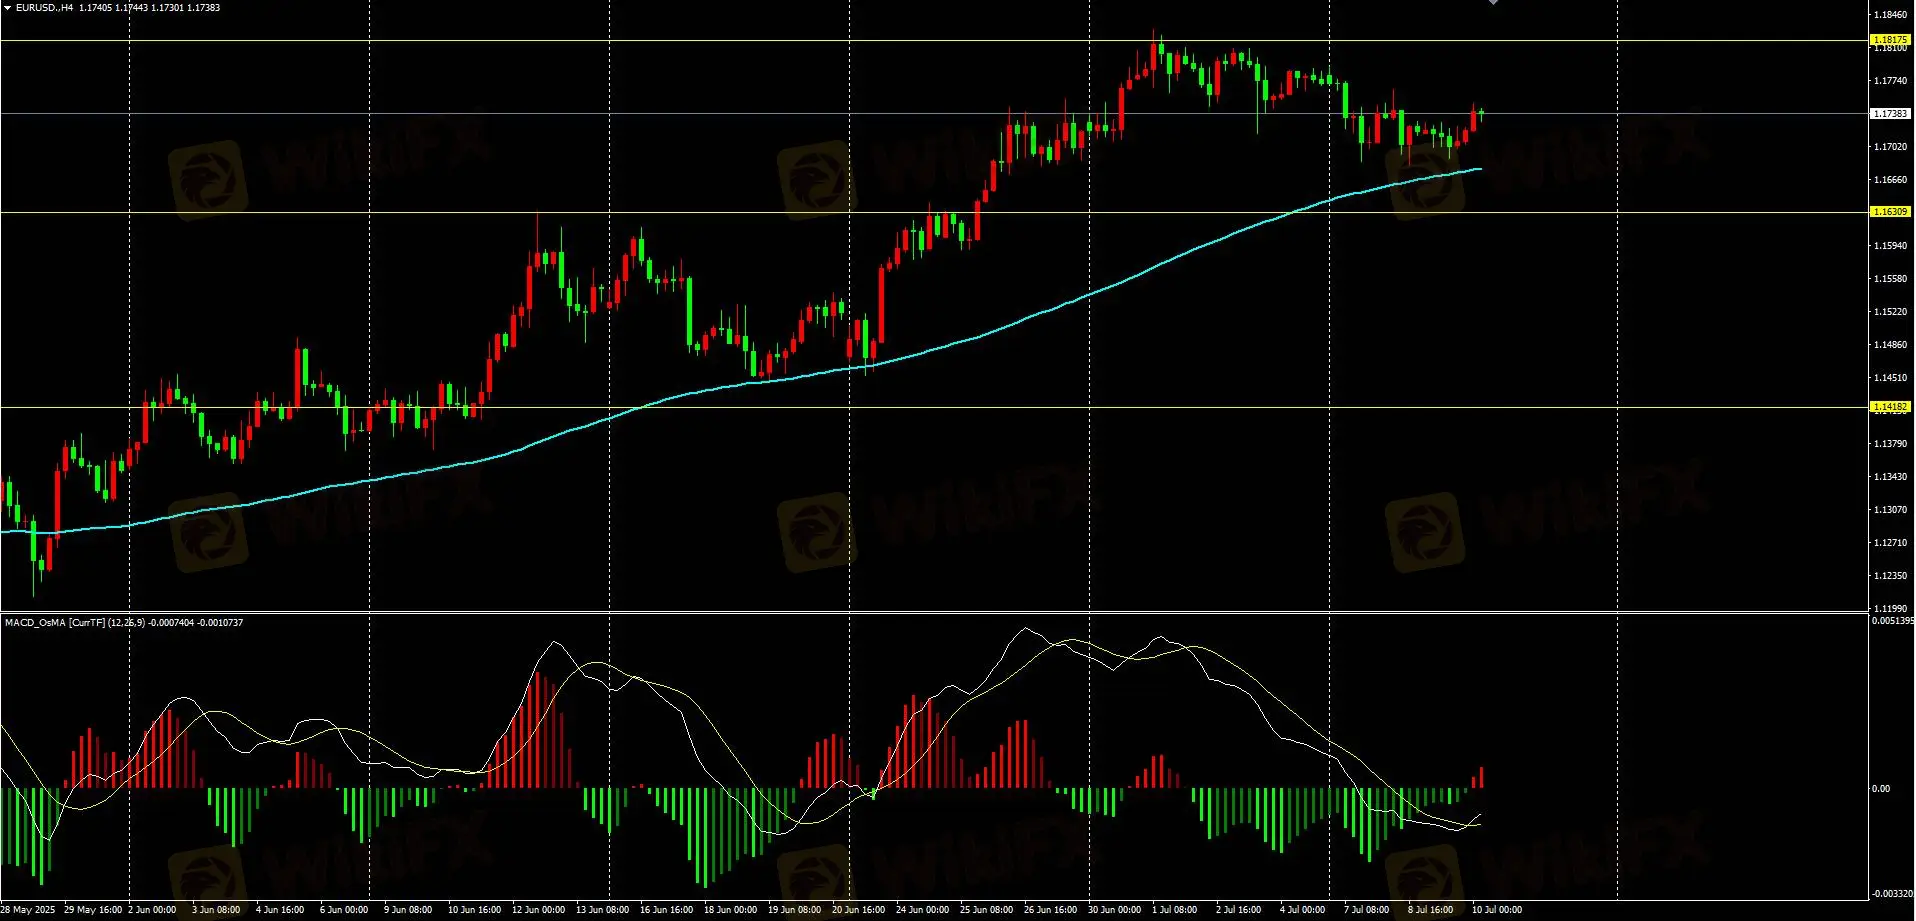Click the 18 Jun 00:00 time label
1916x921 pixels.
pyautogui.click(x=731, y=910)
